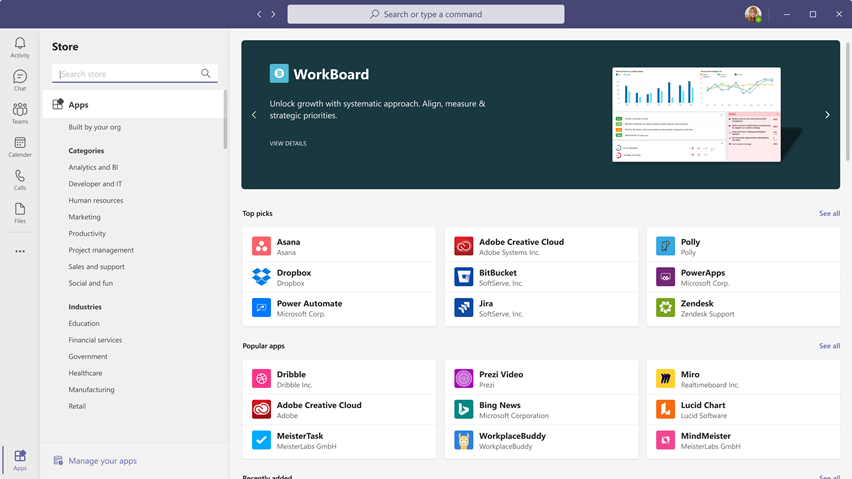Open Adobe Creative Cloud by Adobe Systems Inc.
852x479 pixels.
pos(541,246)
